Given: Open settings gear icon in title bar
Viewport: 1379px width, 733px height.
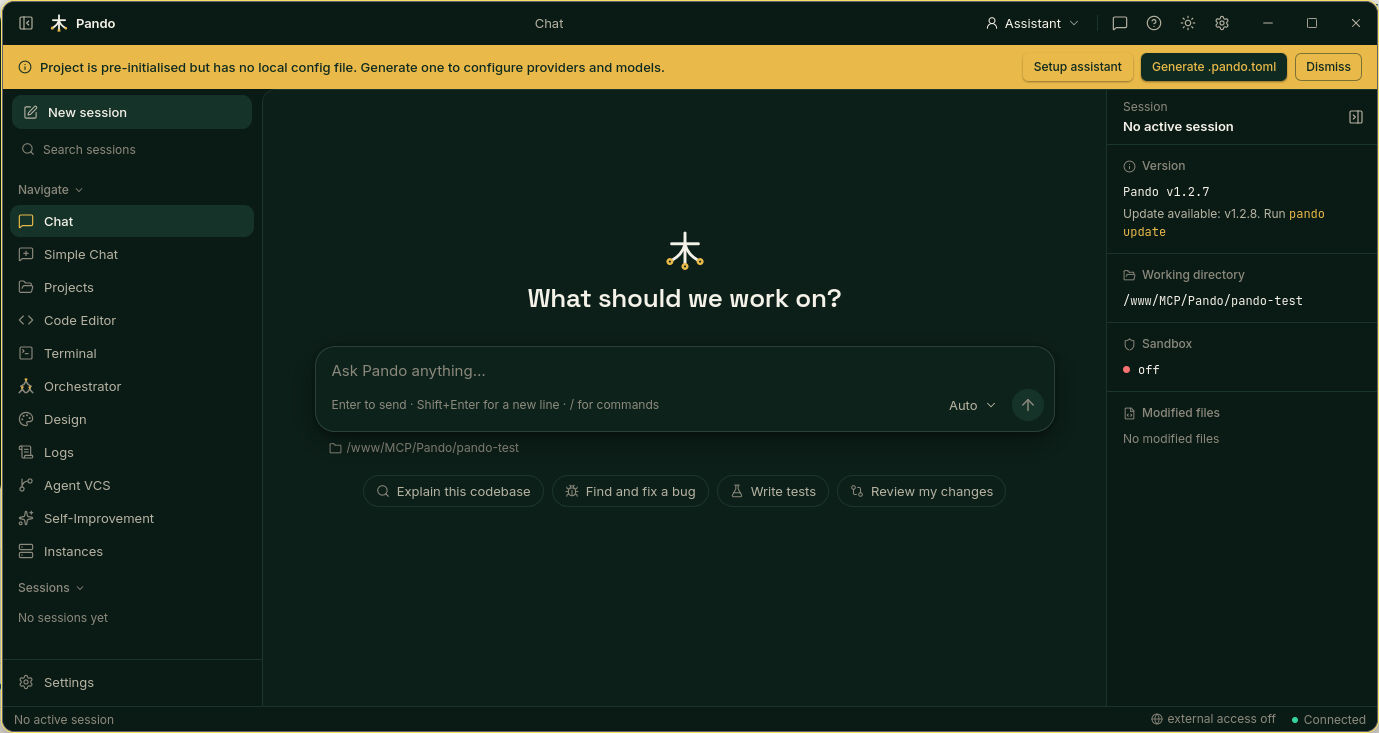Looking at the screenshot, I should [1222, 23].
